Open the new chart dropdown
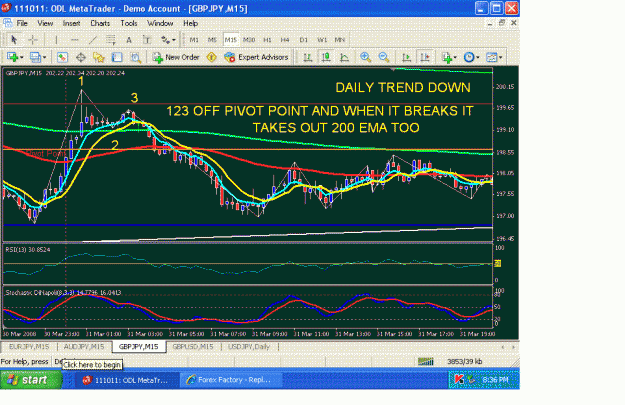625x405 pixels. coord(15,57)
